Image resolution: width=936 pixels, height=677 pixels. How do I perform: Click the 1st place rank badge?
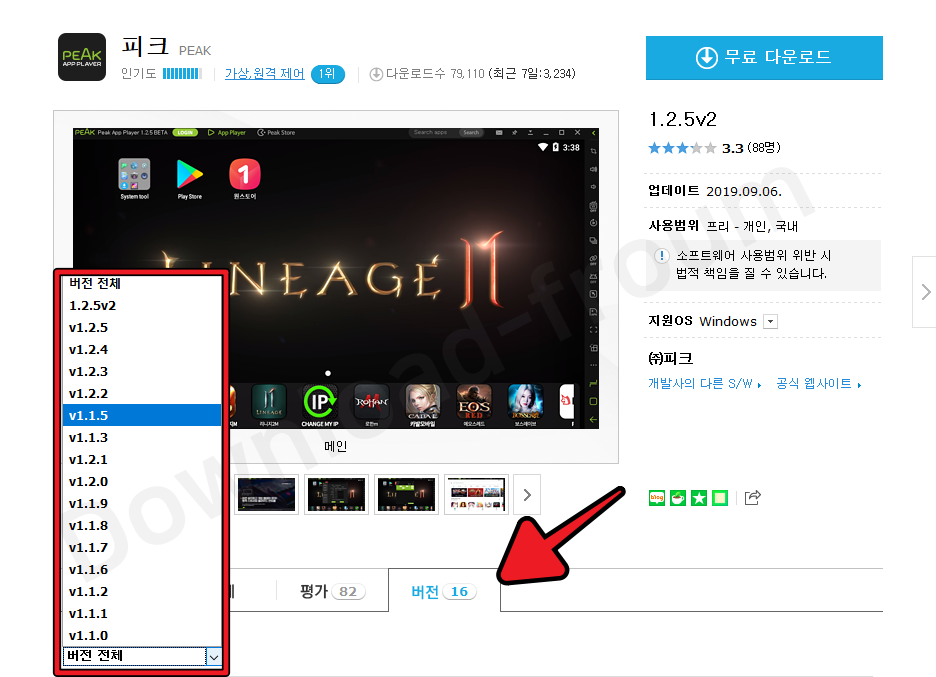point(327,74)
